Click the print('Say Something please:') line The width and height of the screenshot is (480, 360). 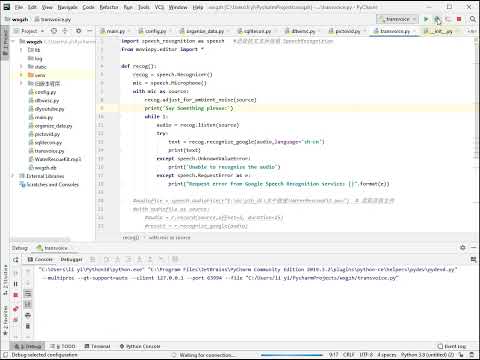tap(189, 108)
